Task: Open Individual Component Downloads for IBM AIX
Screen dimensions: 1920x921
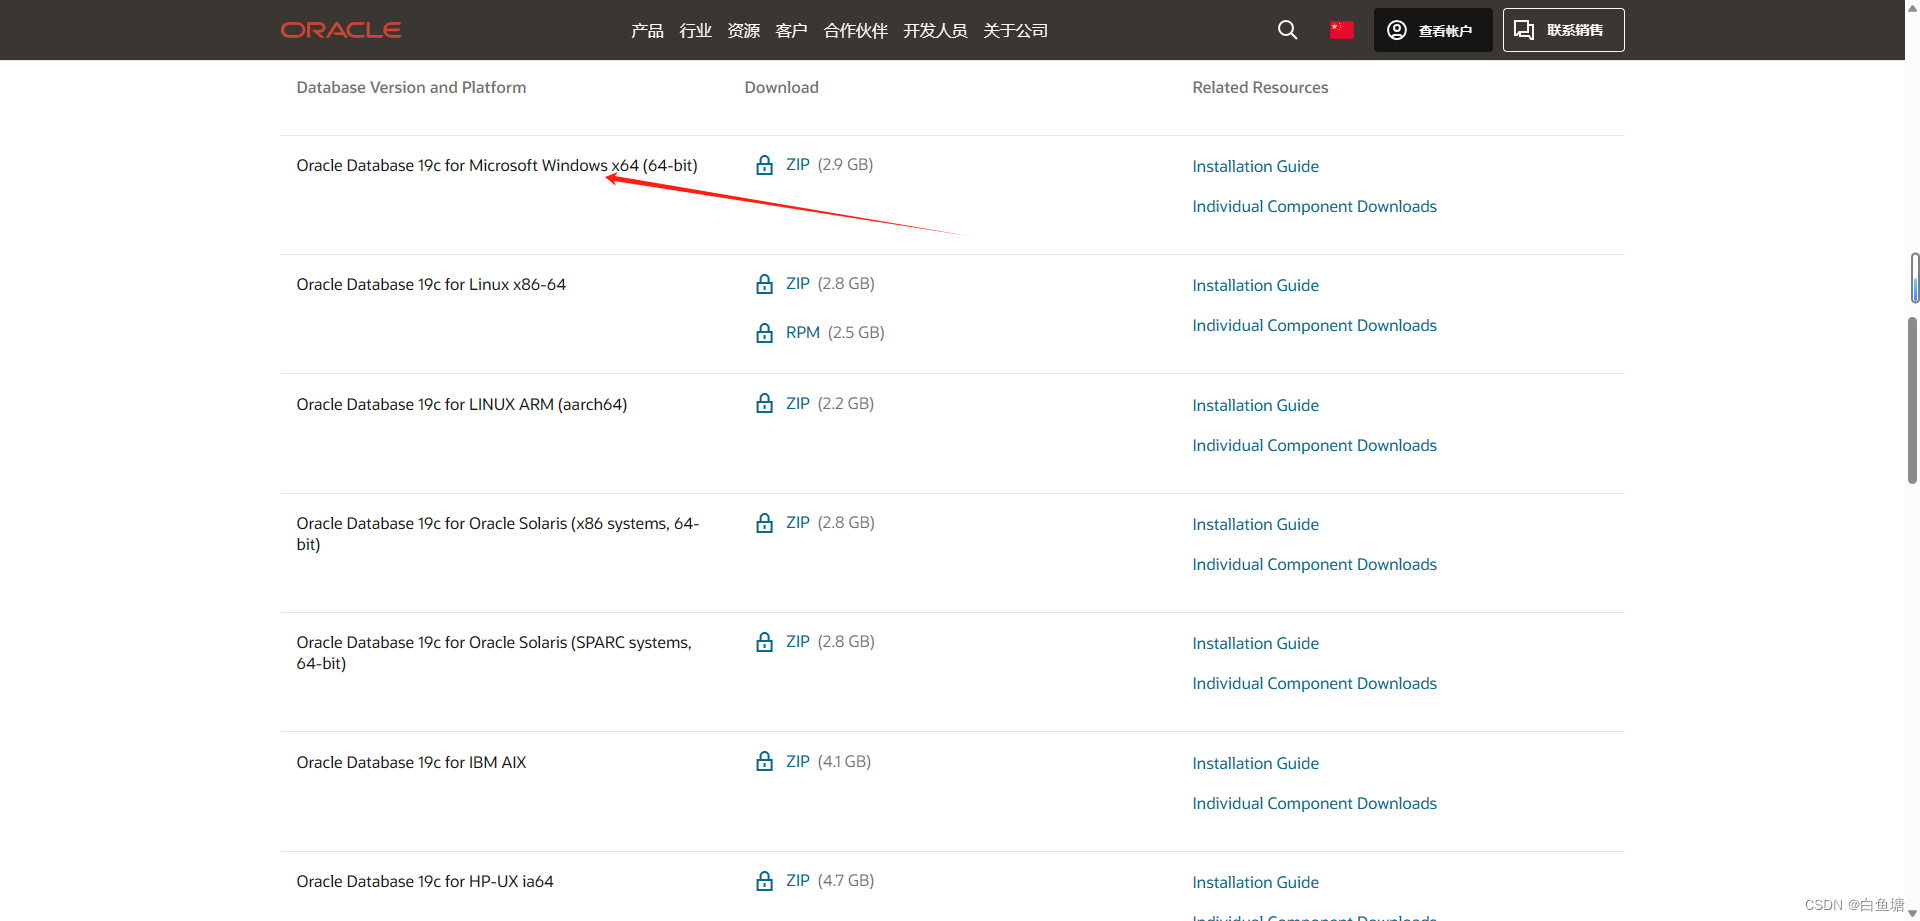Action: pos(1314,803)
